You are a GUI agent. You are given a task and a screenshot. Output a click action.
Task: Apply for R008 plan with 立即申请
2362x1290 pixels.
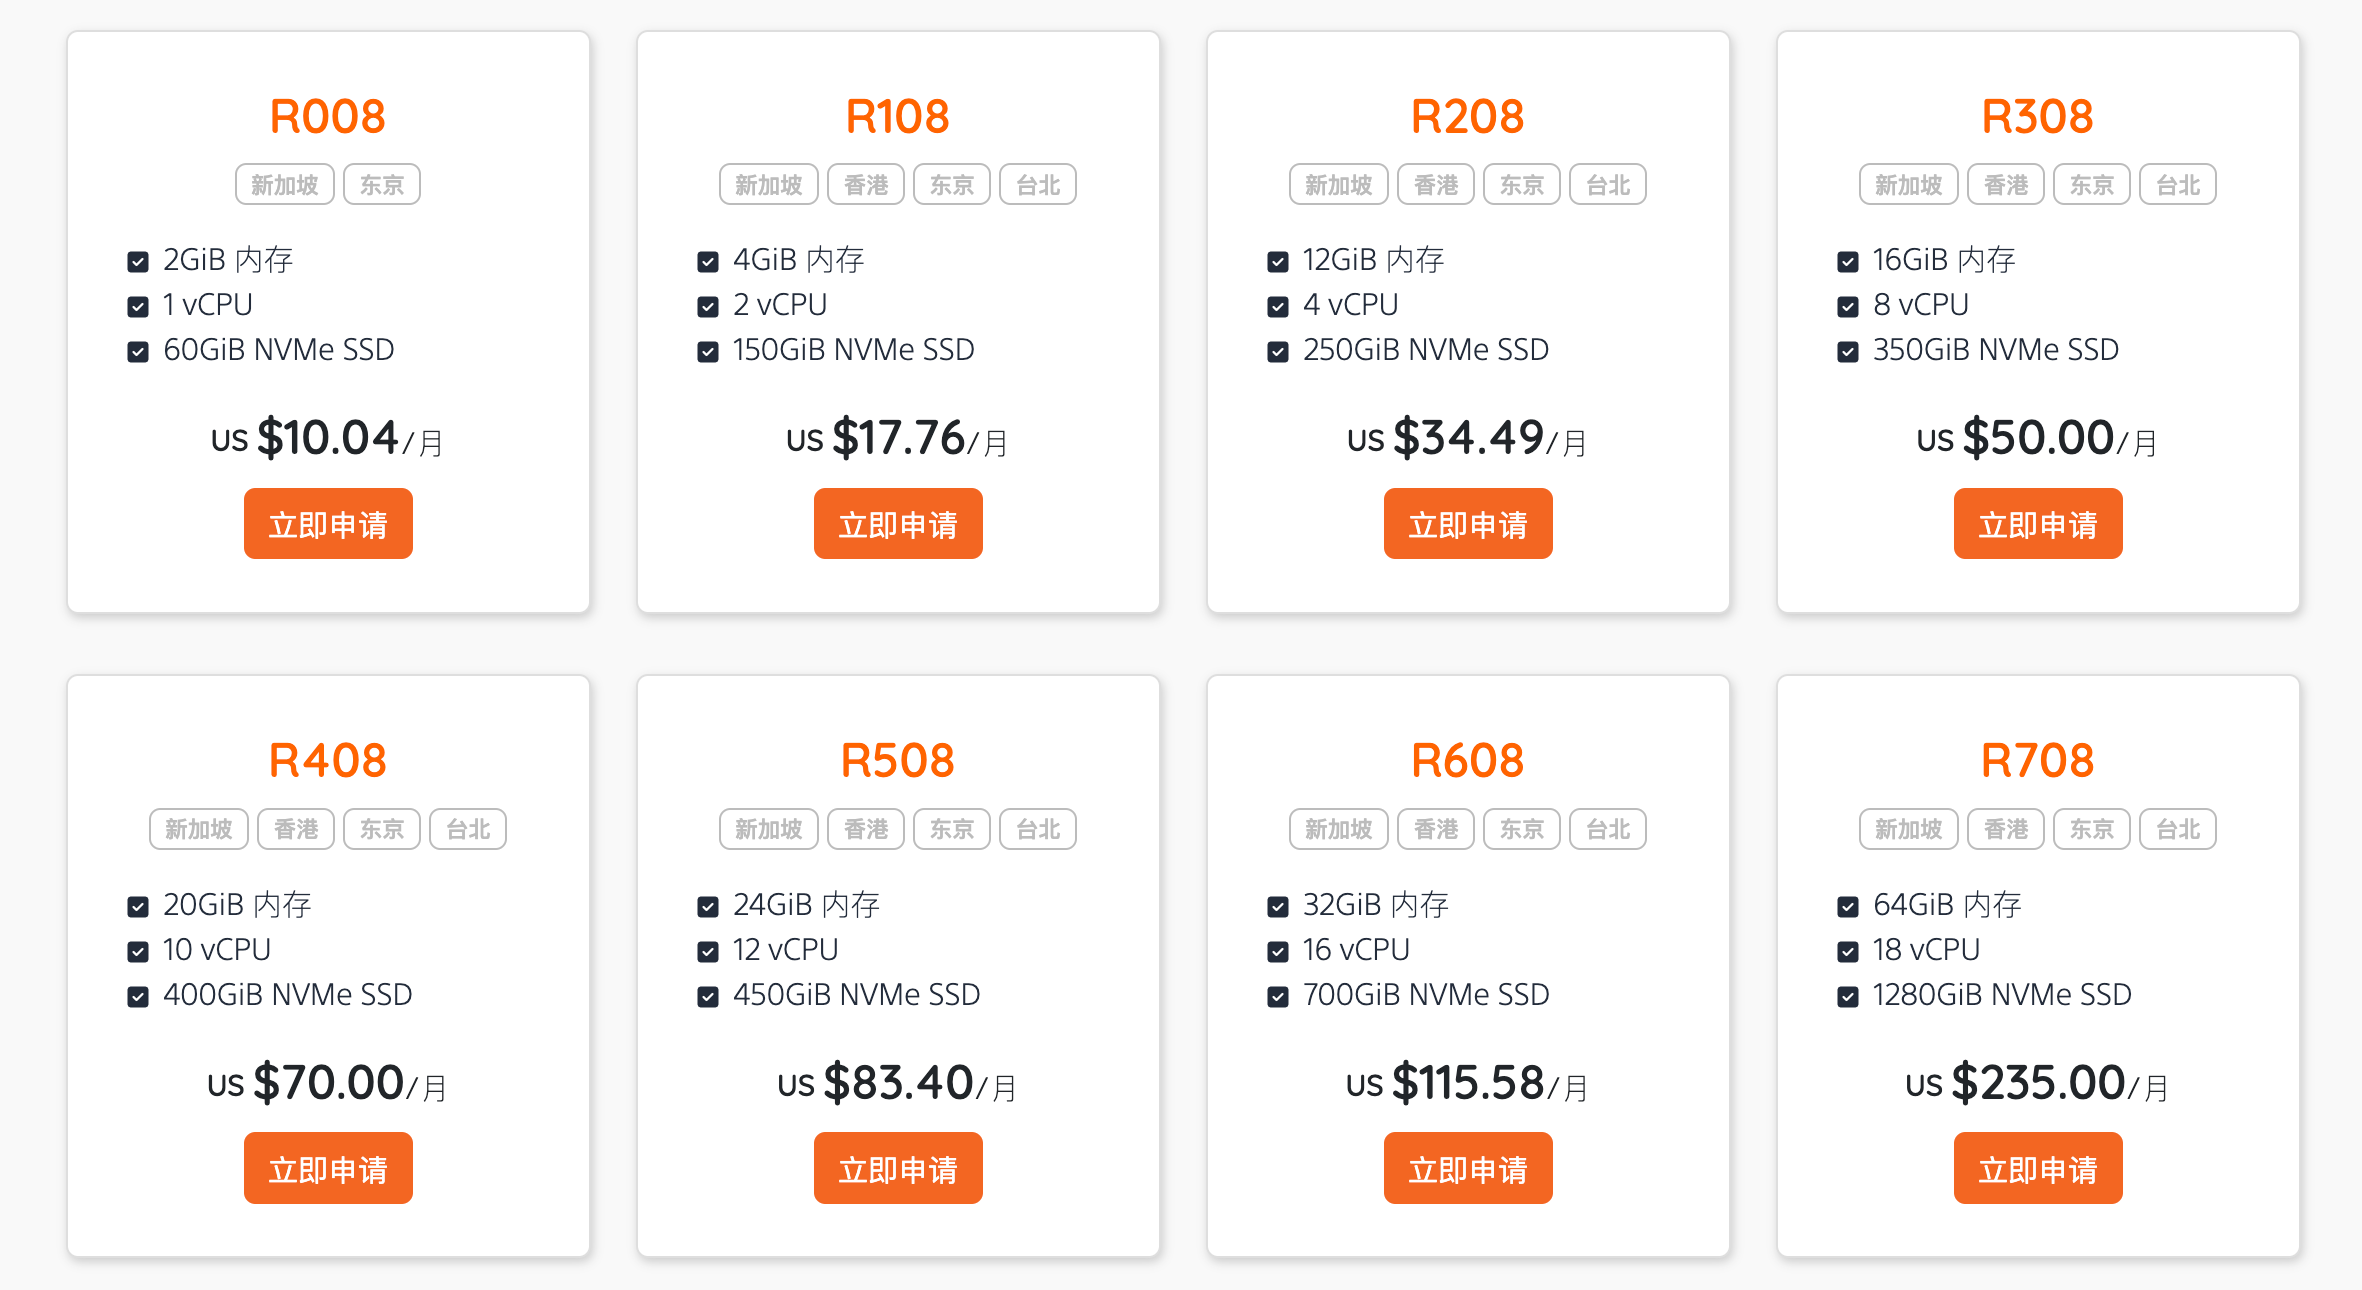tap(328, 524)
